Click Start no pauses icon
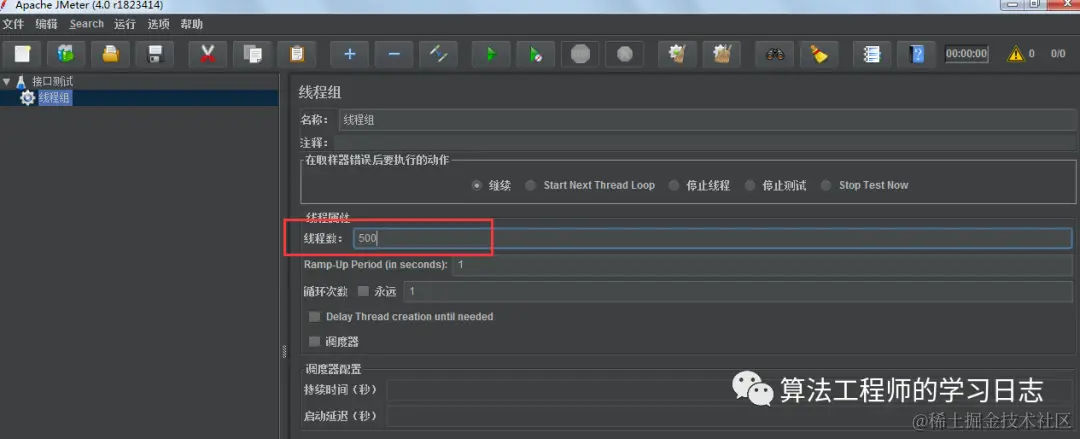This screenshot has height=439, width=1080. click(535, 54)
